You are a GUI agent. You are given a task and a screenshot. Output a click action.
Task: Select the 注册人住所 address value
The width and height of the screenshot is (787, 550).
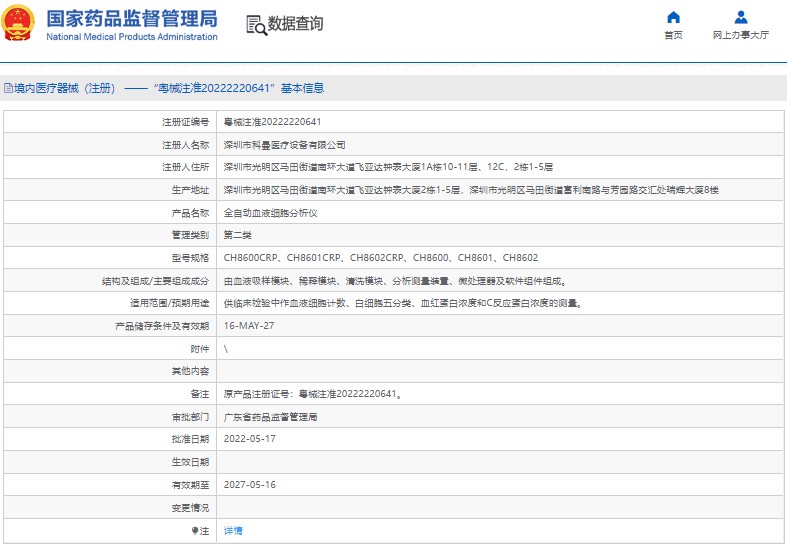388,167
